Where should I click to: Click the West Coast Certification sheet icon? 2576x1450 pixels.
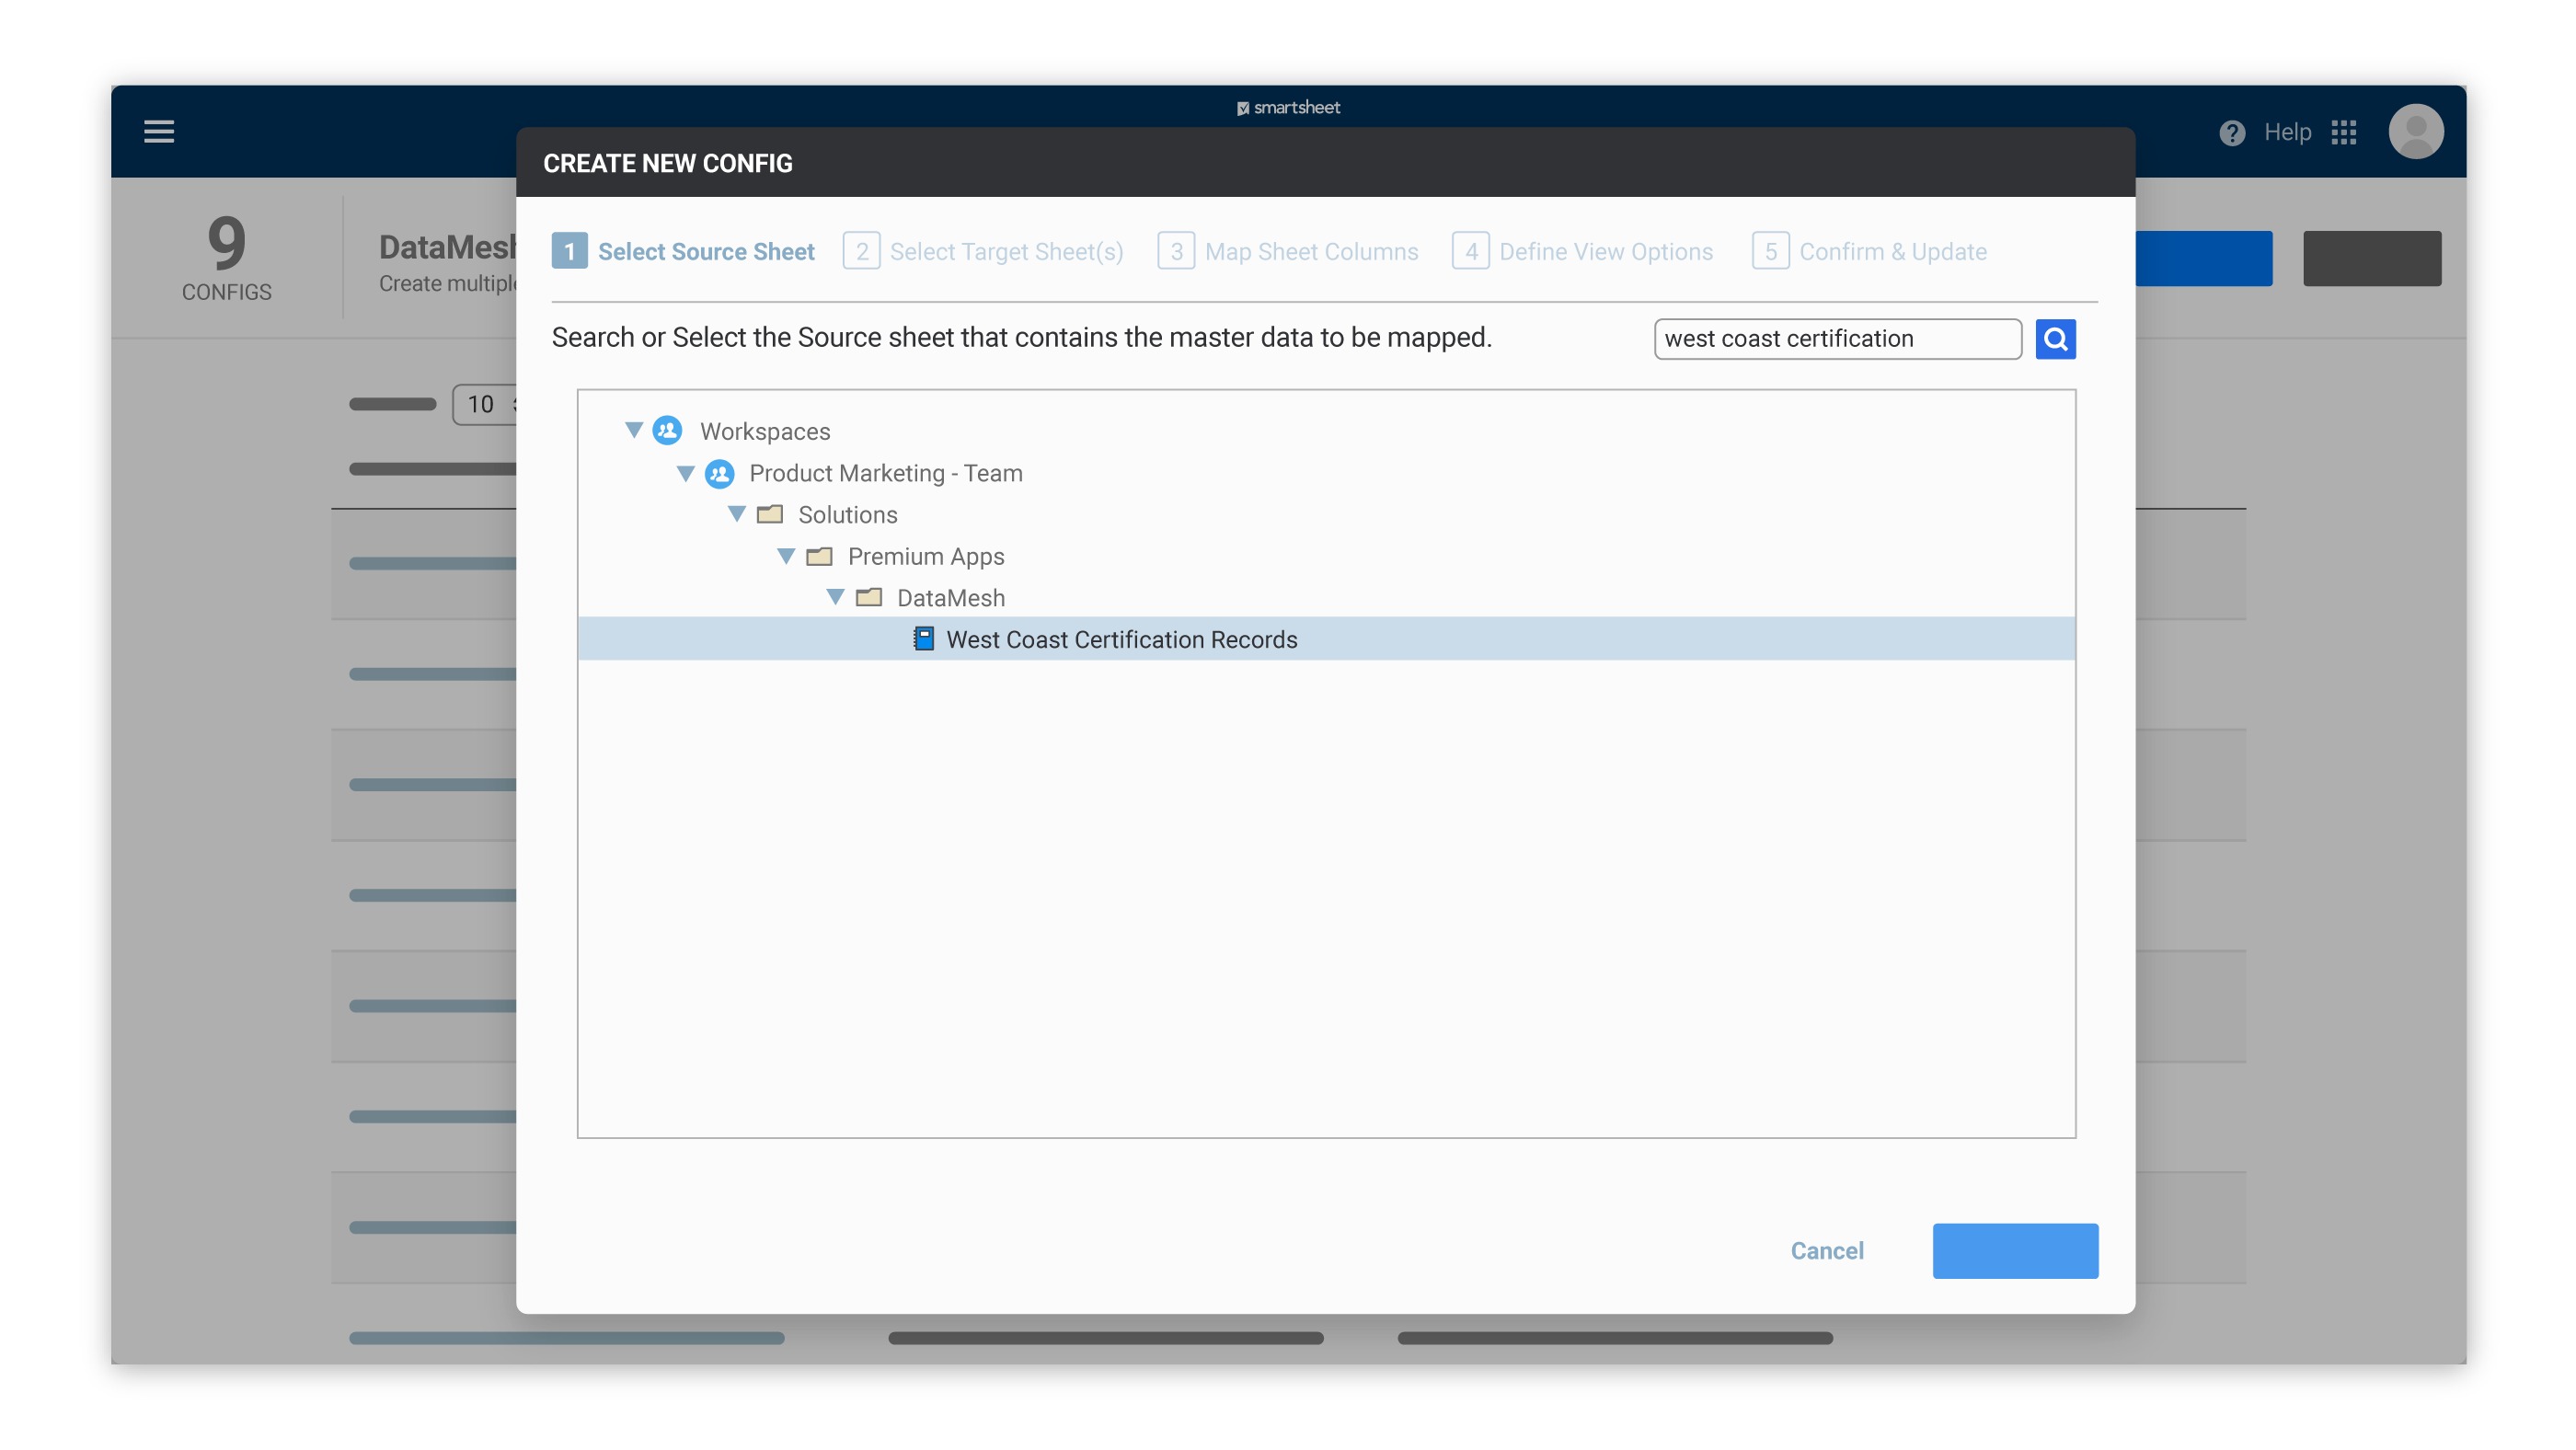pos(923,639)
